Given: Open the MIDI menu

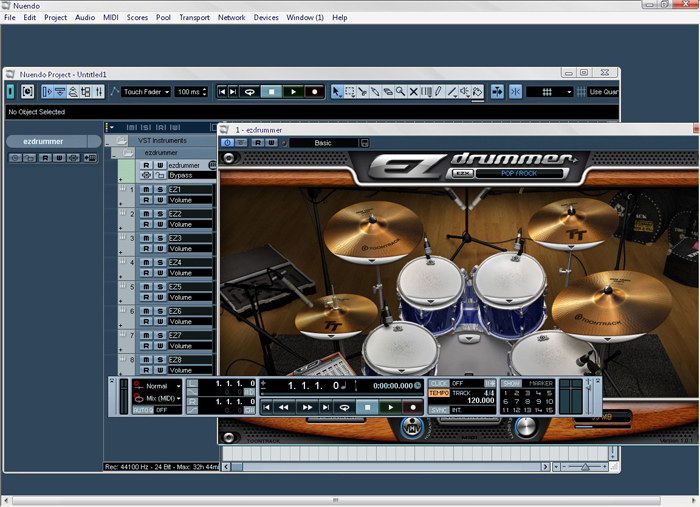Looking at the screenshot, I should tap(111, 17).
